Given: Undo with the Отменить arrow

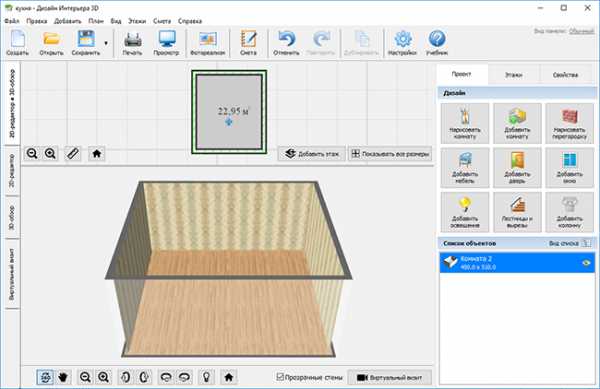Looking at the screenshot, I should pyautogui.click(x=286, y=42).
